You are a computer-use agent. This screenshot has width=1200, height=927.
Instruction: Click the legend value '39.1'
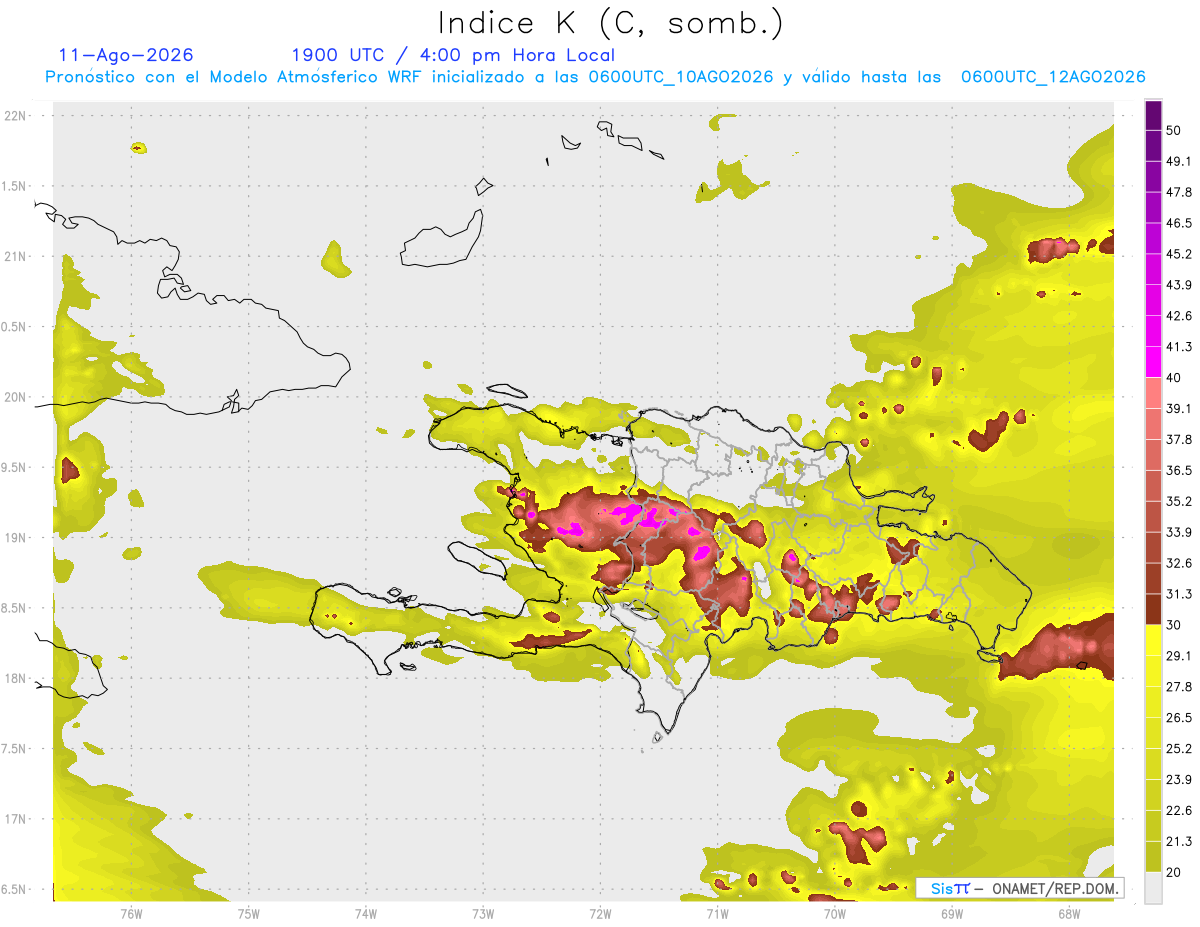pyautogui.click(x=1179, y=408)
